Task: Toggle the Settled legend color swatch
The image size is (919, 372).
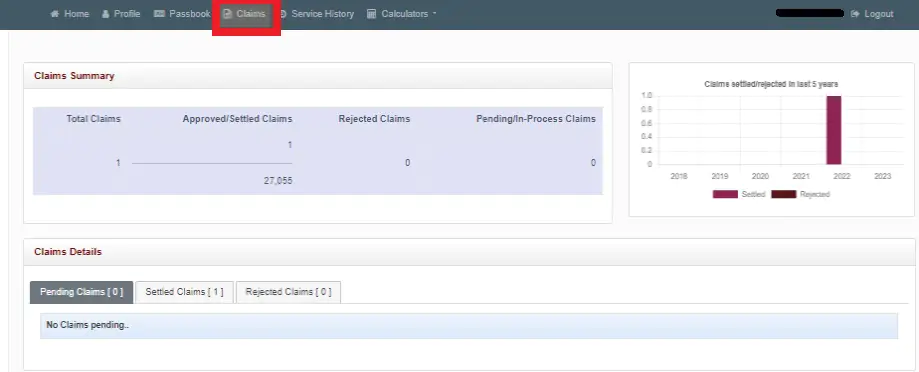Action: click(725, 194)
